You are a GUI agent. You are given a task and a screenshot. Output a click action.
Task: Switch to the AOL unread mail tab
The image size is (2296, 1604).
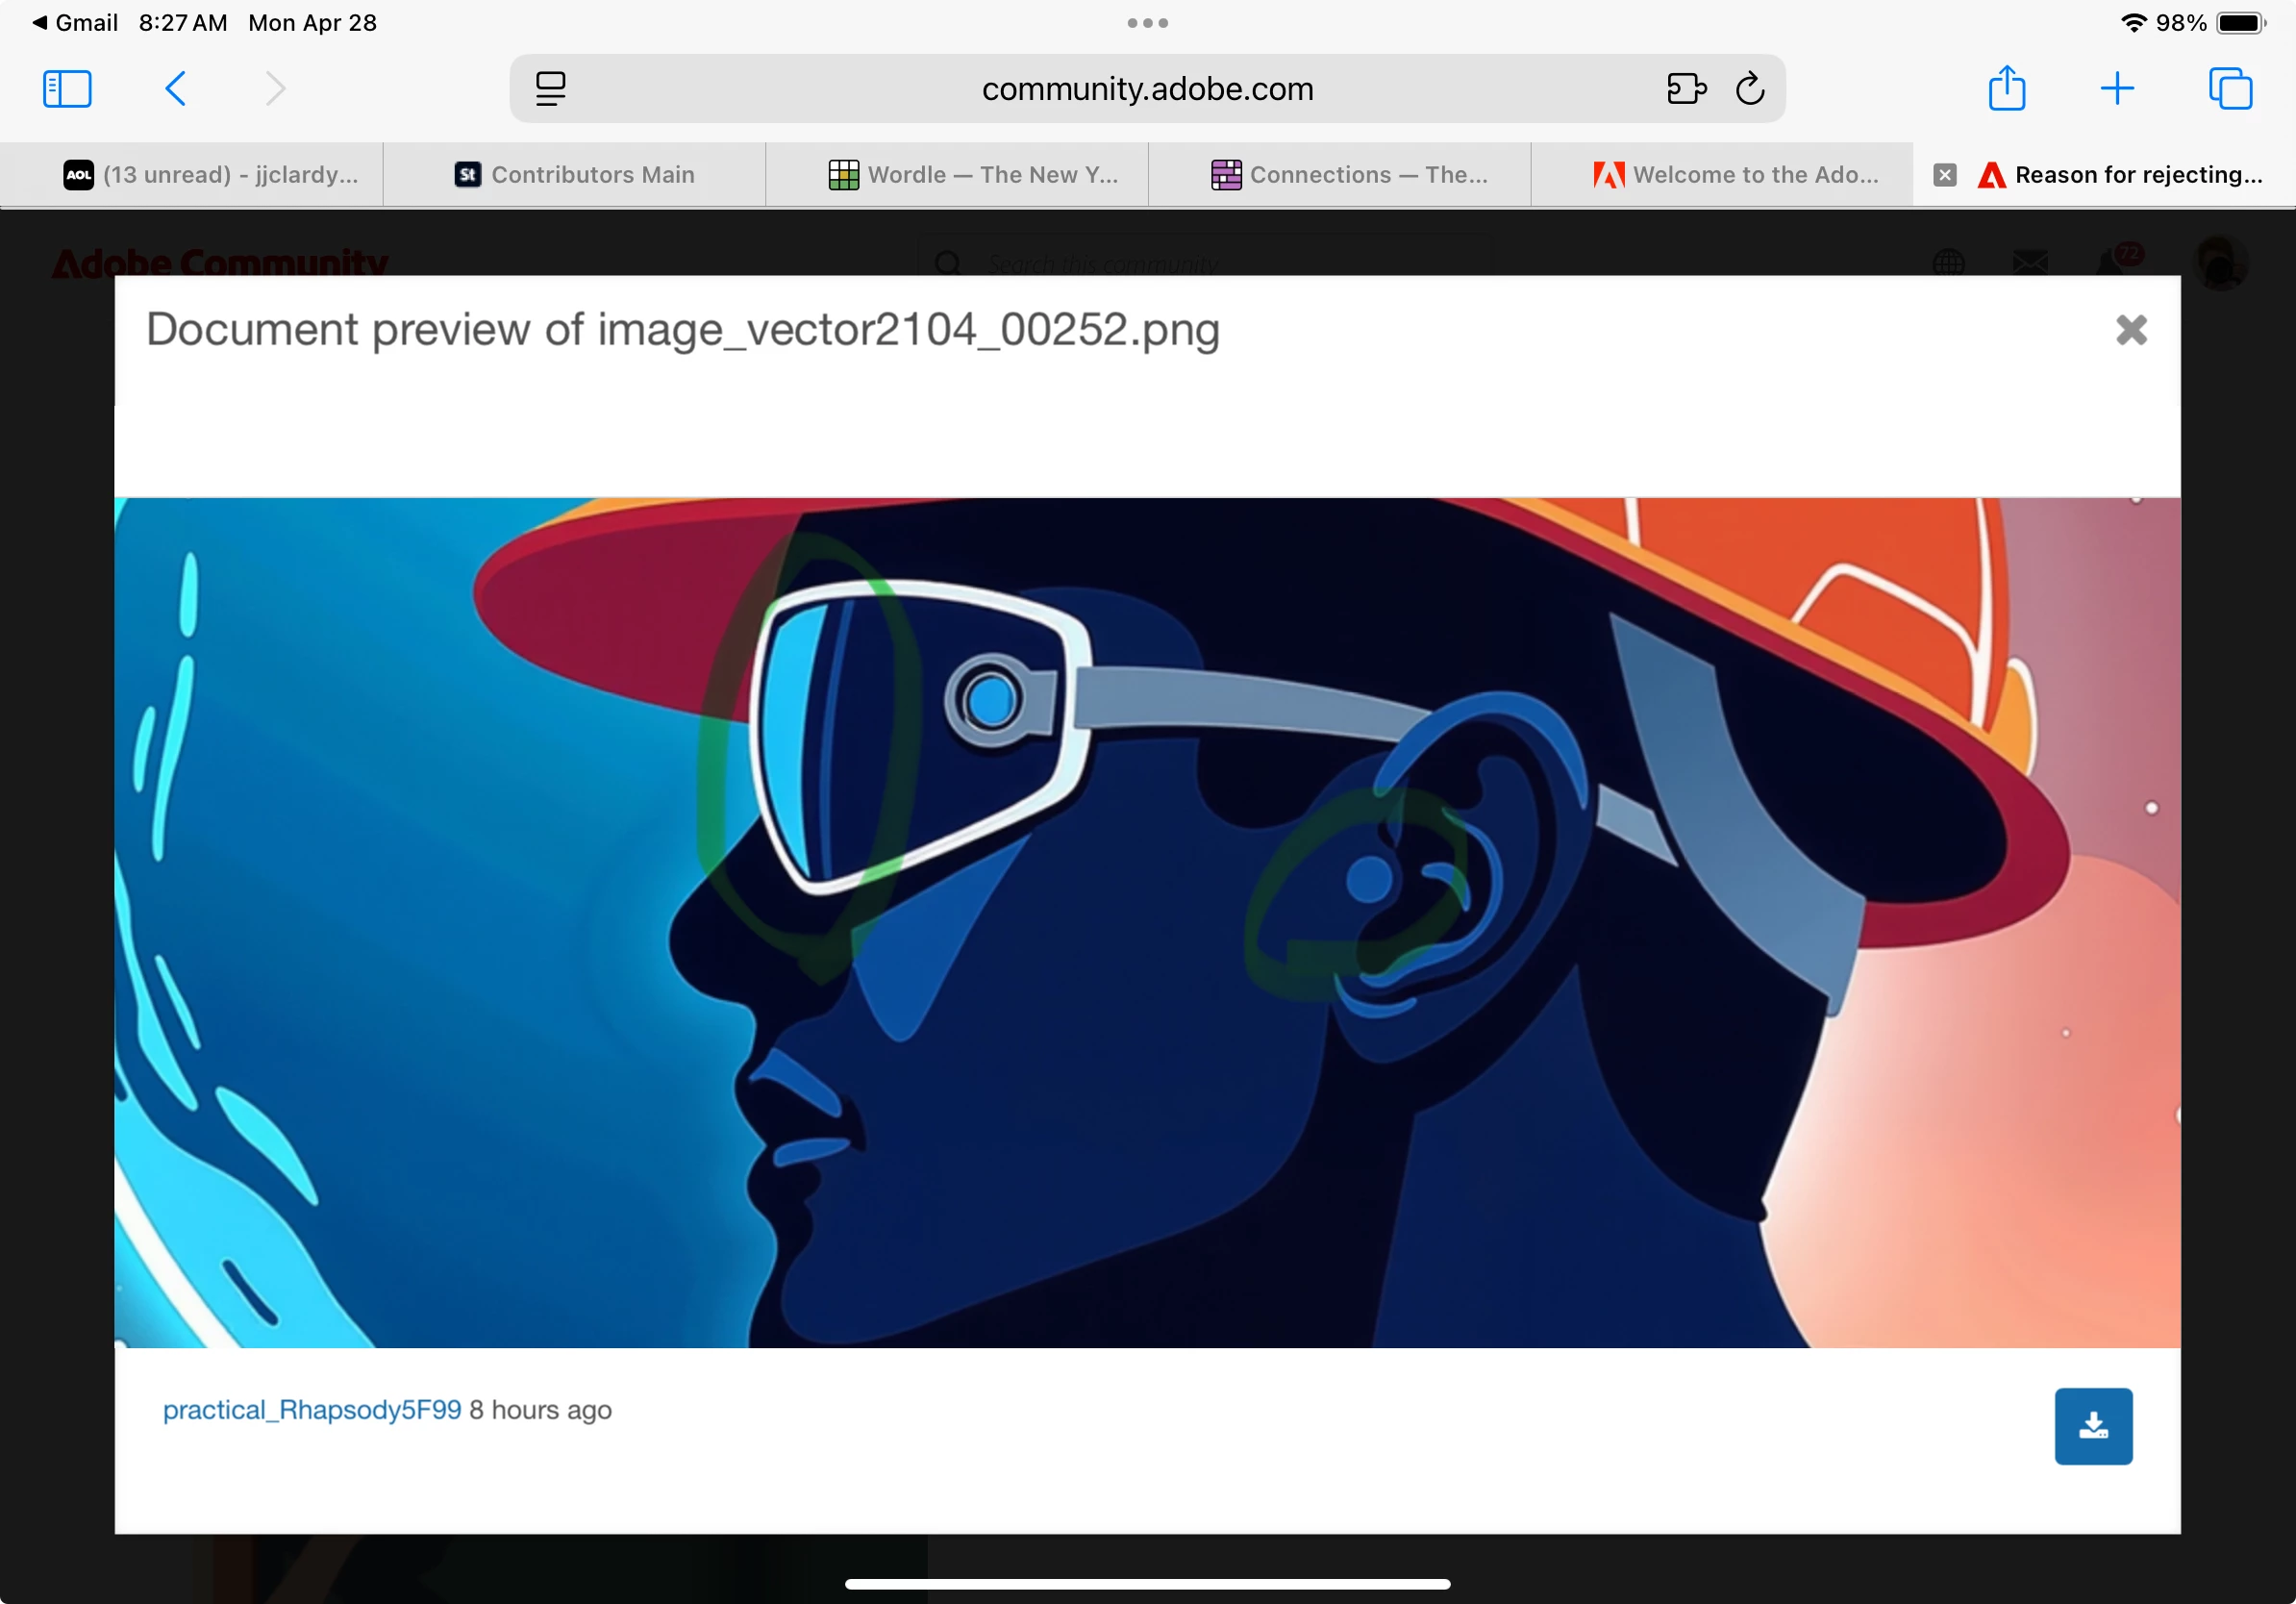pyautogui.click(x=210, y=175)
